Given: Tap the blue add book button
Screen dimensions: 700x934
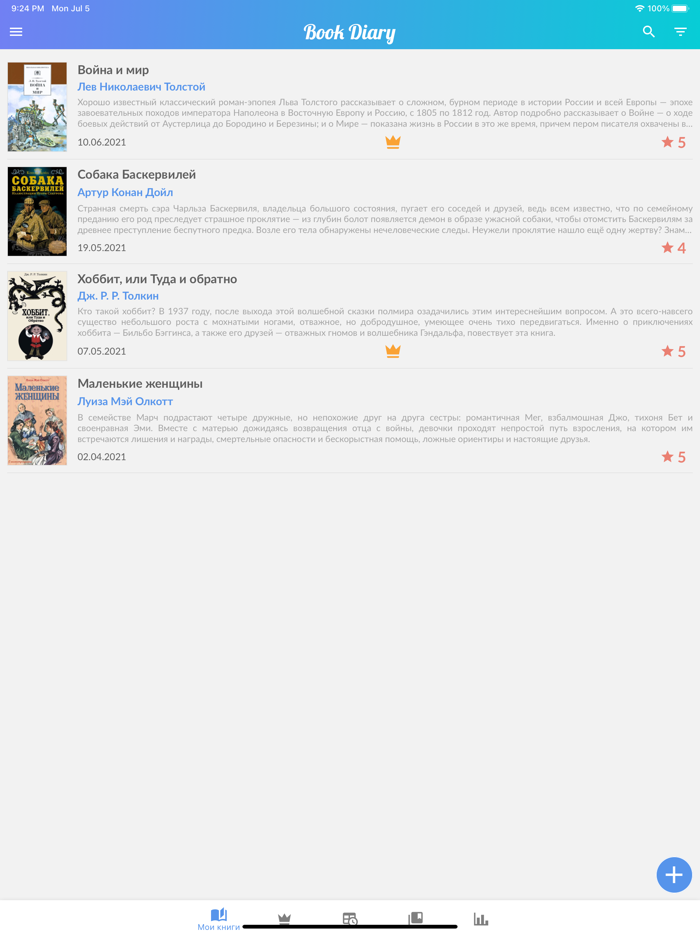Looking at the screenshot, I should [674, 874].
